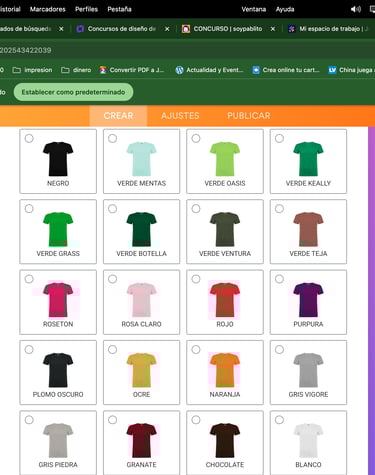Go to the PUBLICAR tab
This screenshot has width=375, height=475.
pyautogui.click(x=249, y=116)
